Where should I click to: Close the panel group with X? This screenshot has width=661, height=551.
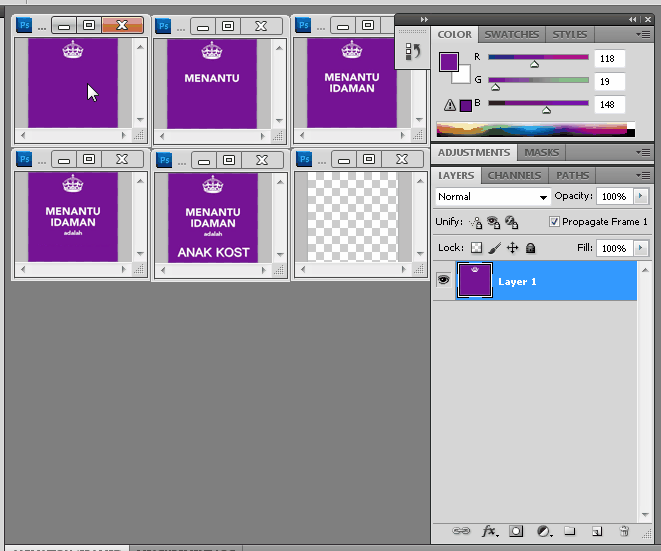(x=648, y=19)
